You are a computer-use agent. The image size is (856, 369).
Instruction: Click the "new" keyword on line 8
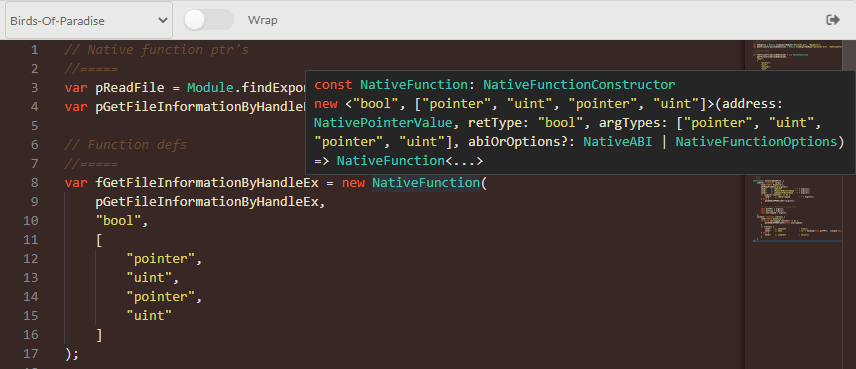coord(353,183)
